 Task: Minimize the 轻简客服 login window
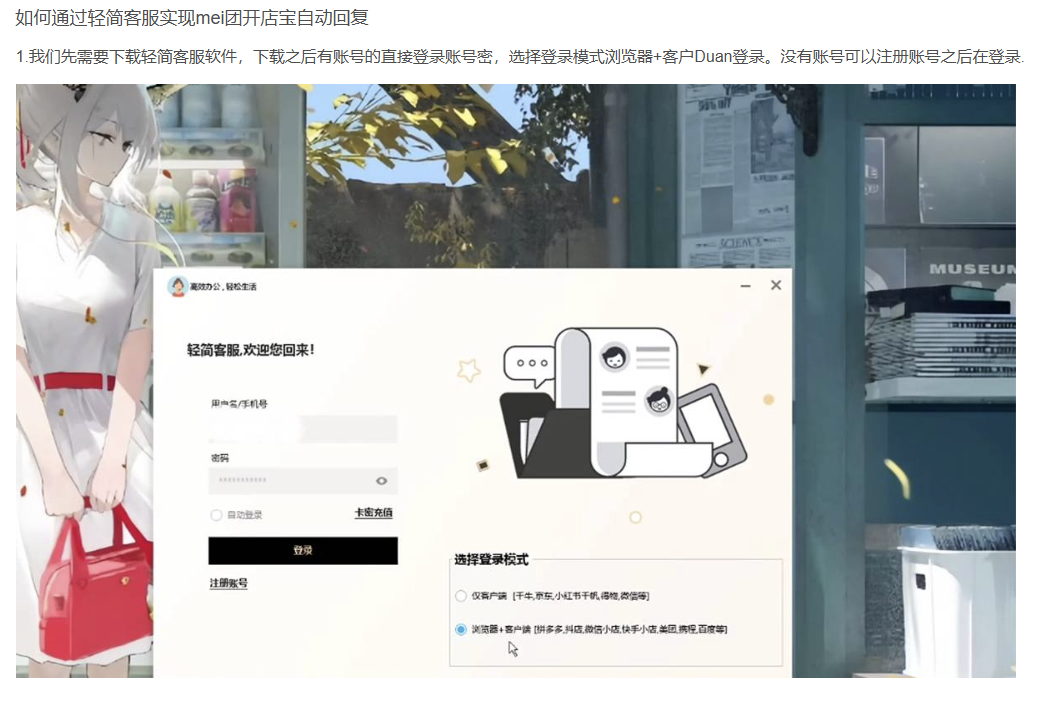point(745,287)
